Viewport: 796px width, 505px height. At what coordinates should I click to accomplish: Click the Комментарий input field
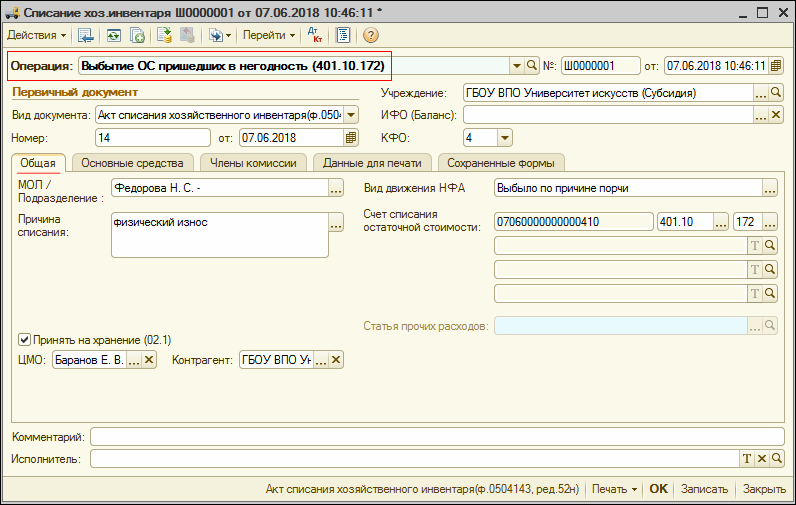(x=437, y=436)
